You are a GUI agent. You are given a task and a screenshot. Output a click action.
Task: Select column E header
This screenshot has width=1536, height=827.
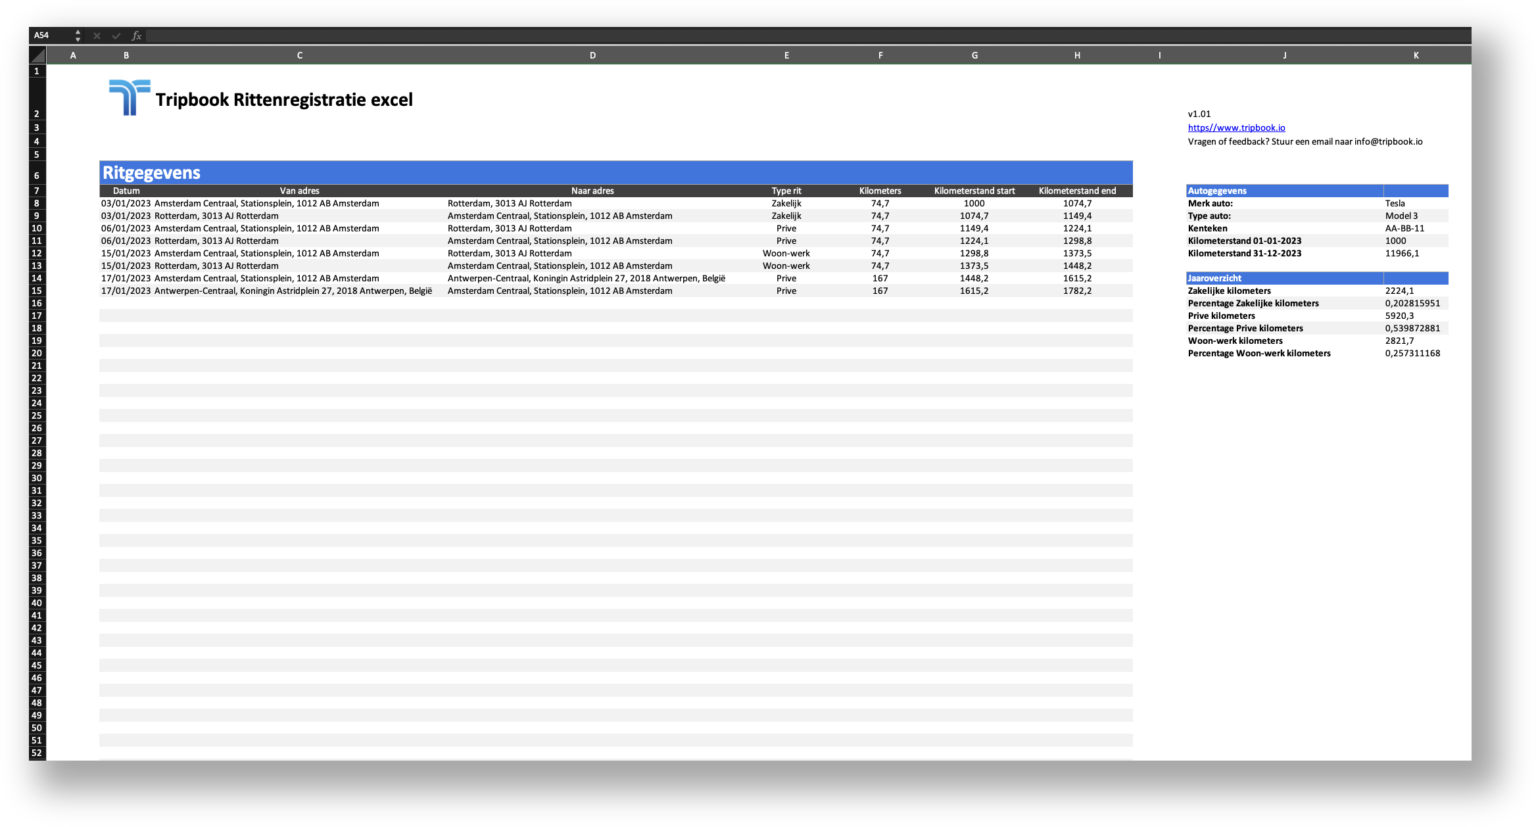click(x=786, y=56)
